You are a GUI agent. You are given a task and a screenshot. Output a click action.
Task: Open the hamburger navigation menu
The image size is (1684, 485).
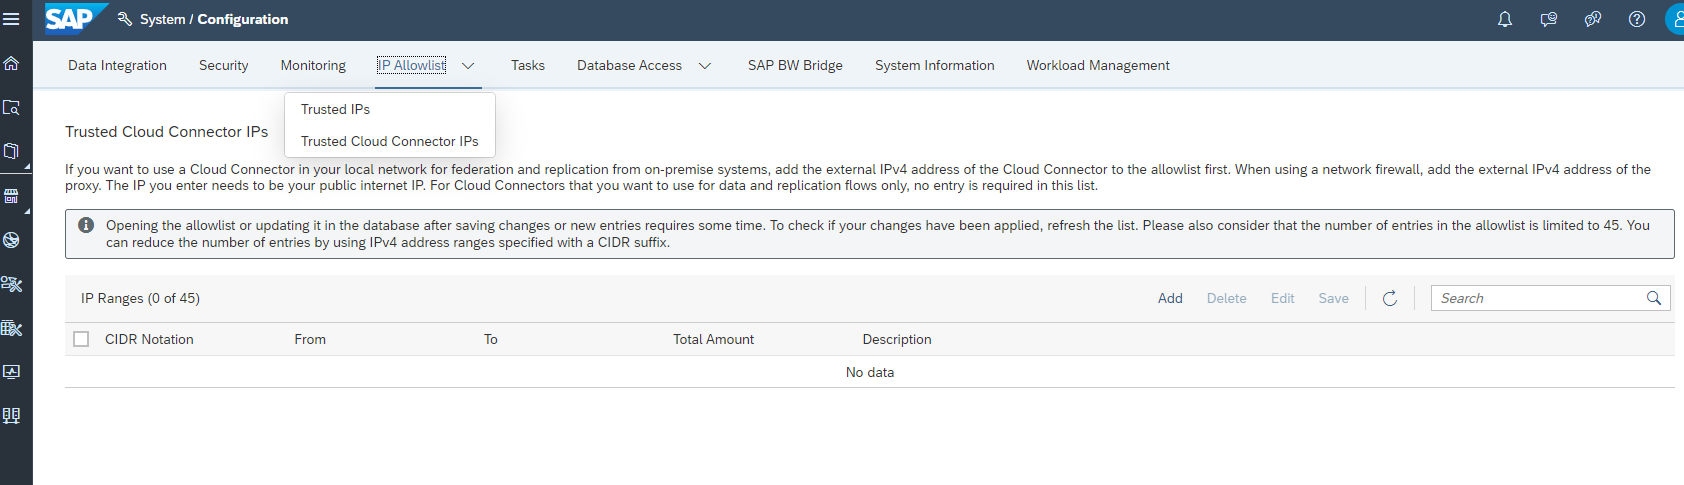[x=12, y=19]
